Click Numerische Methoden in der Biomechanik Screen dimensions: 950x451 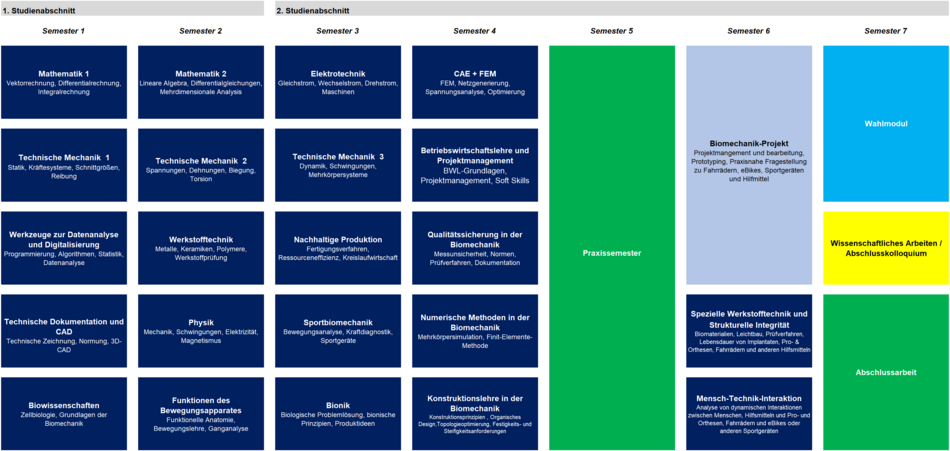[474, 331]
